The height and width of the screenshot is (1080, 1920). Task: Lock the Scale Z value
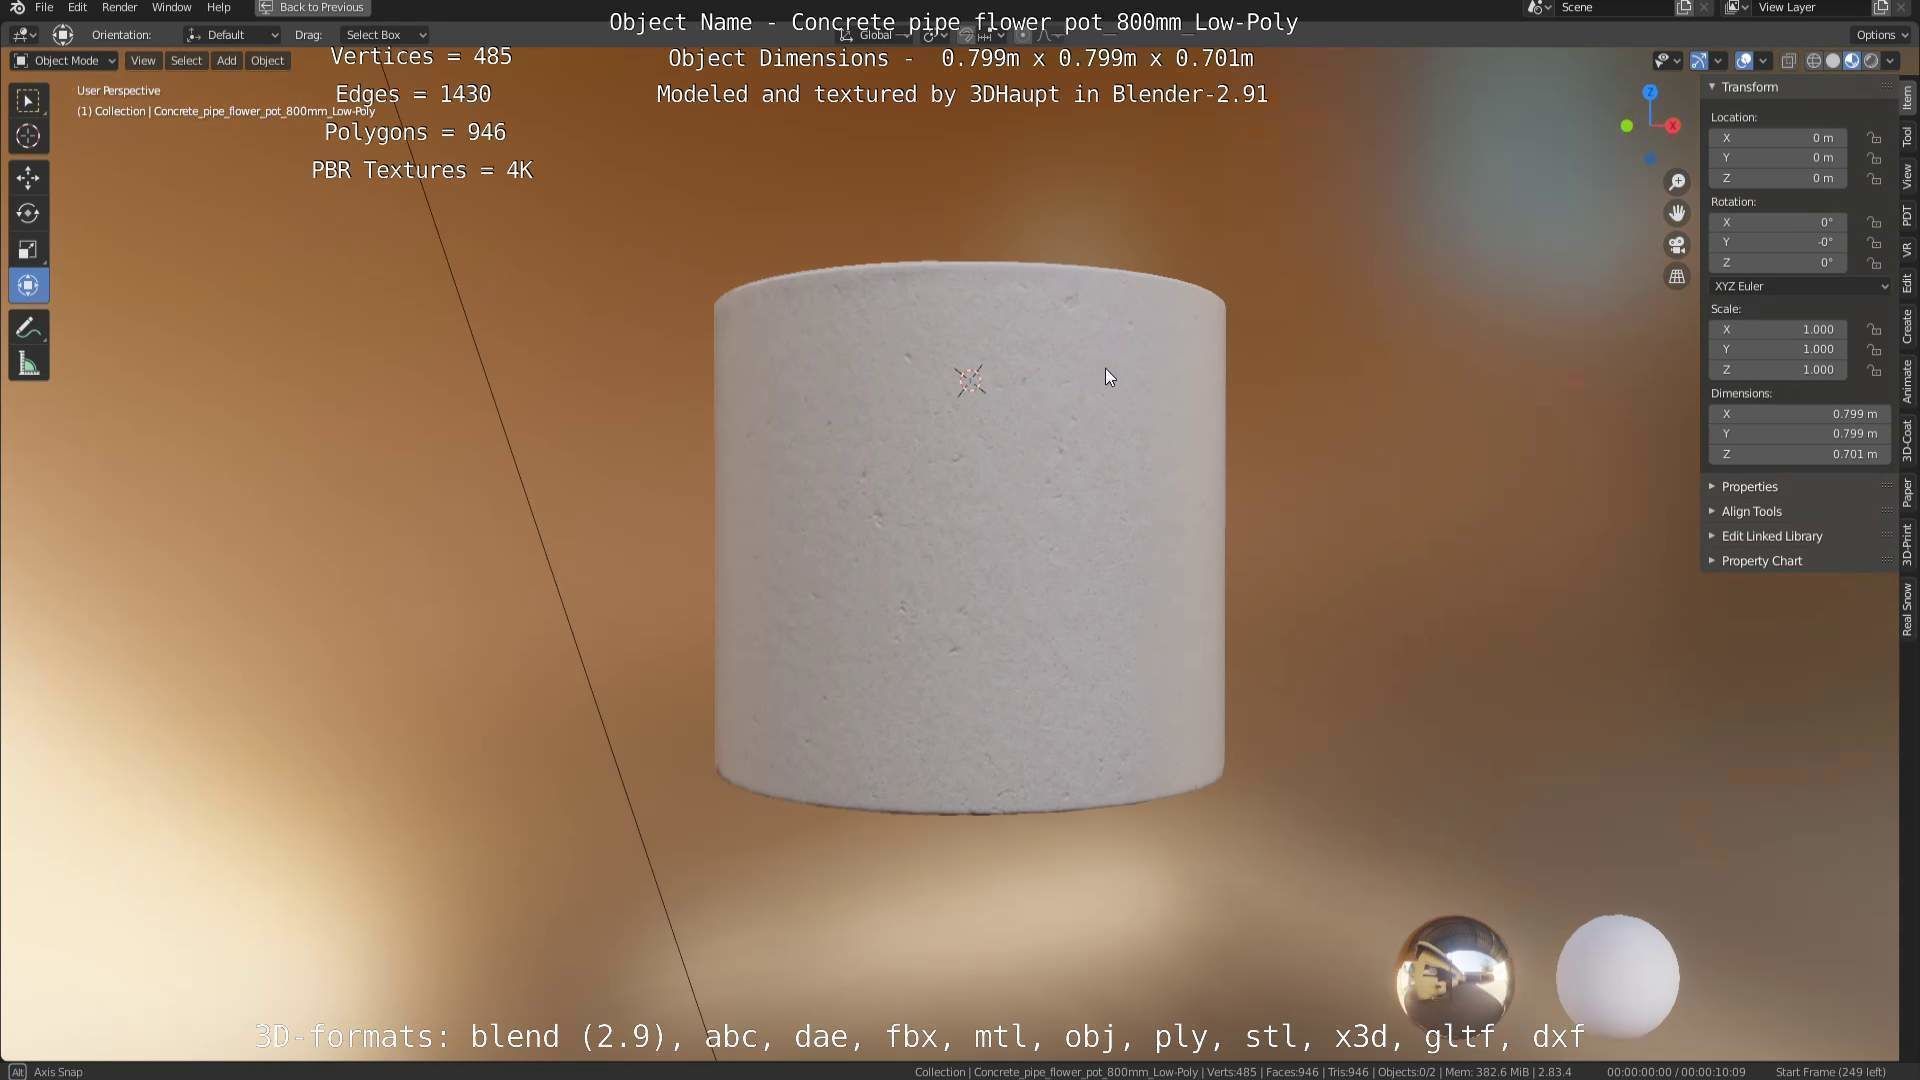1874,370
